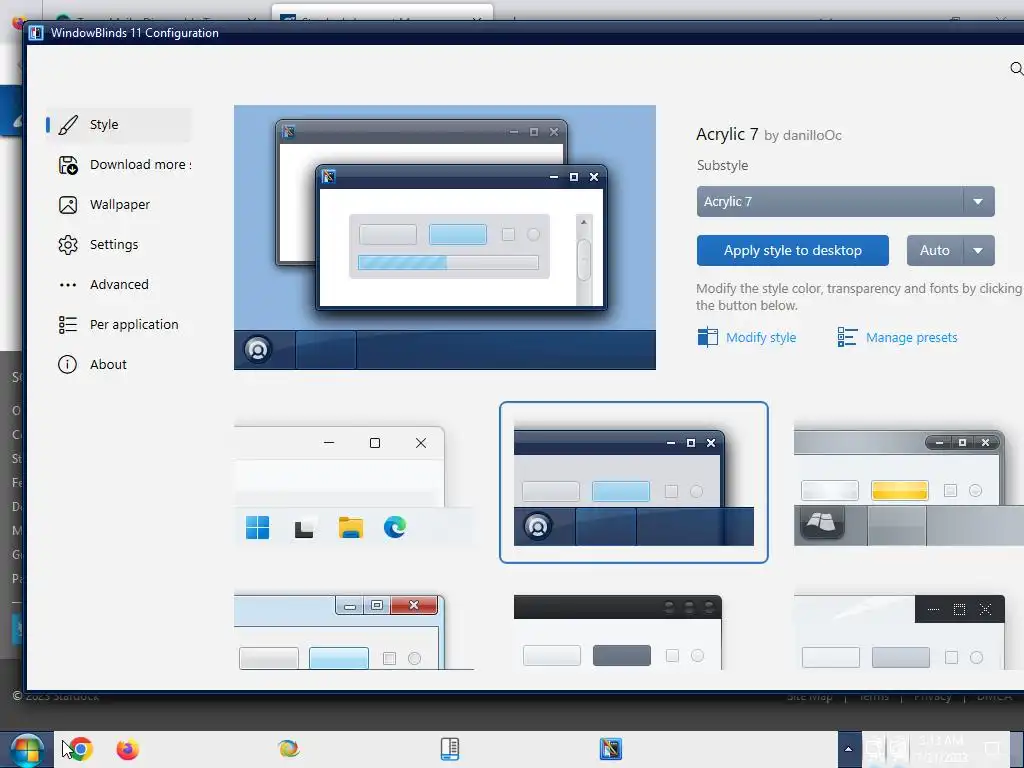This screenshot has height=768, width=1024.
Task: Show hidden system tray icons
Action: 848,749
